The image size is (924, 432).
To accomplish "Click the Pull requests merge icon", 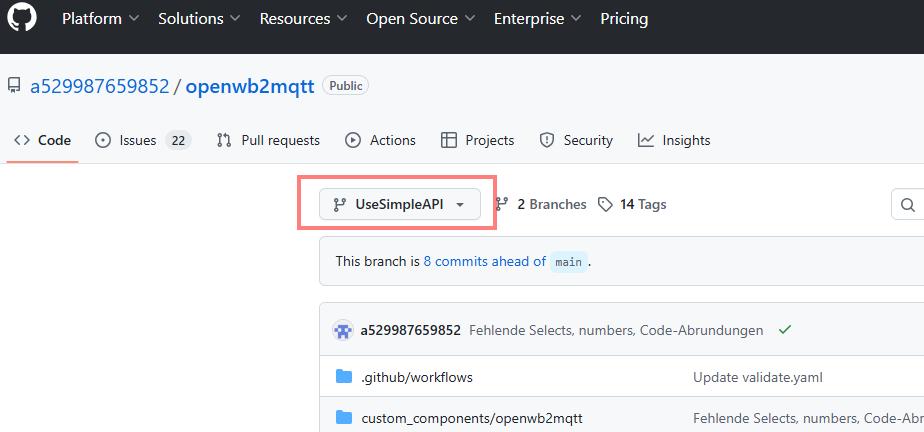I will pyautogui.click(x=224, y=140).
